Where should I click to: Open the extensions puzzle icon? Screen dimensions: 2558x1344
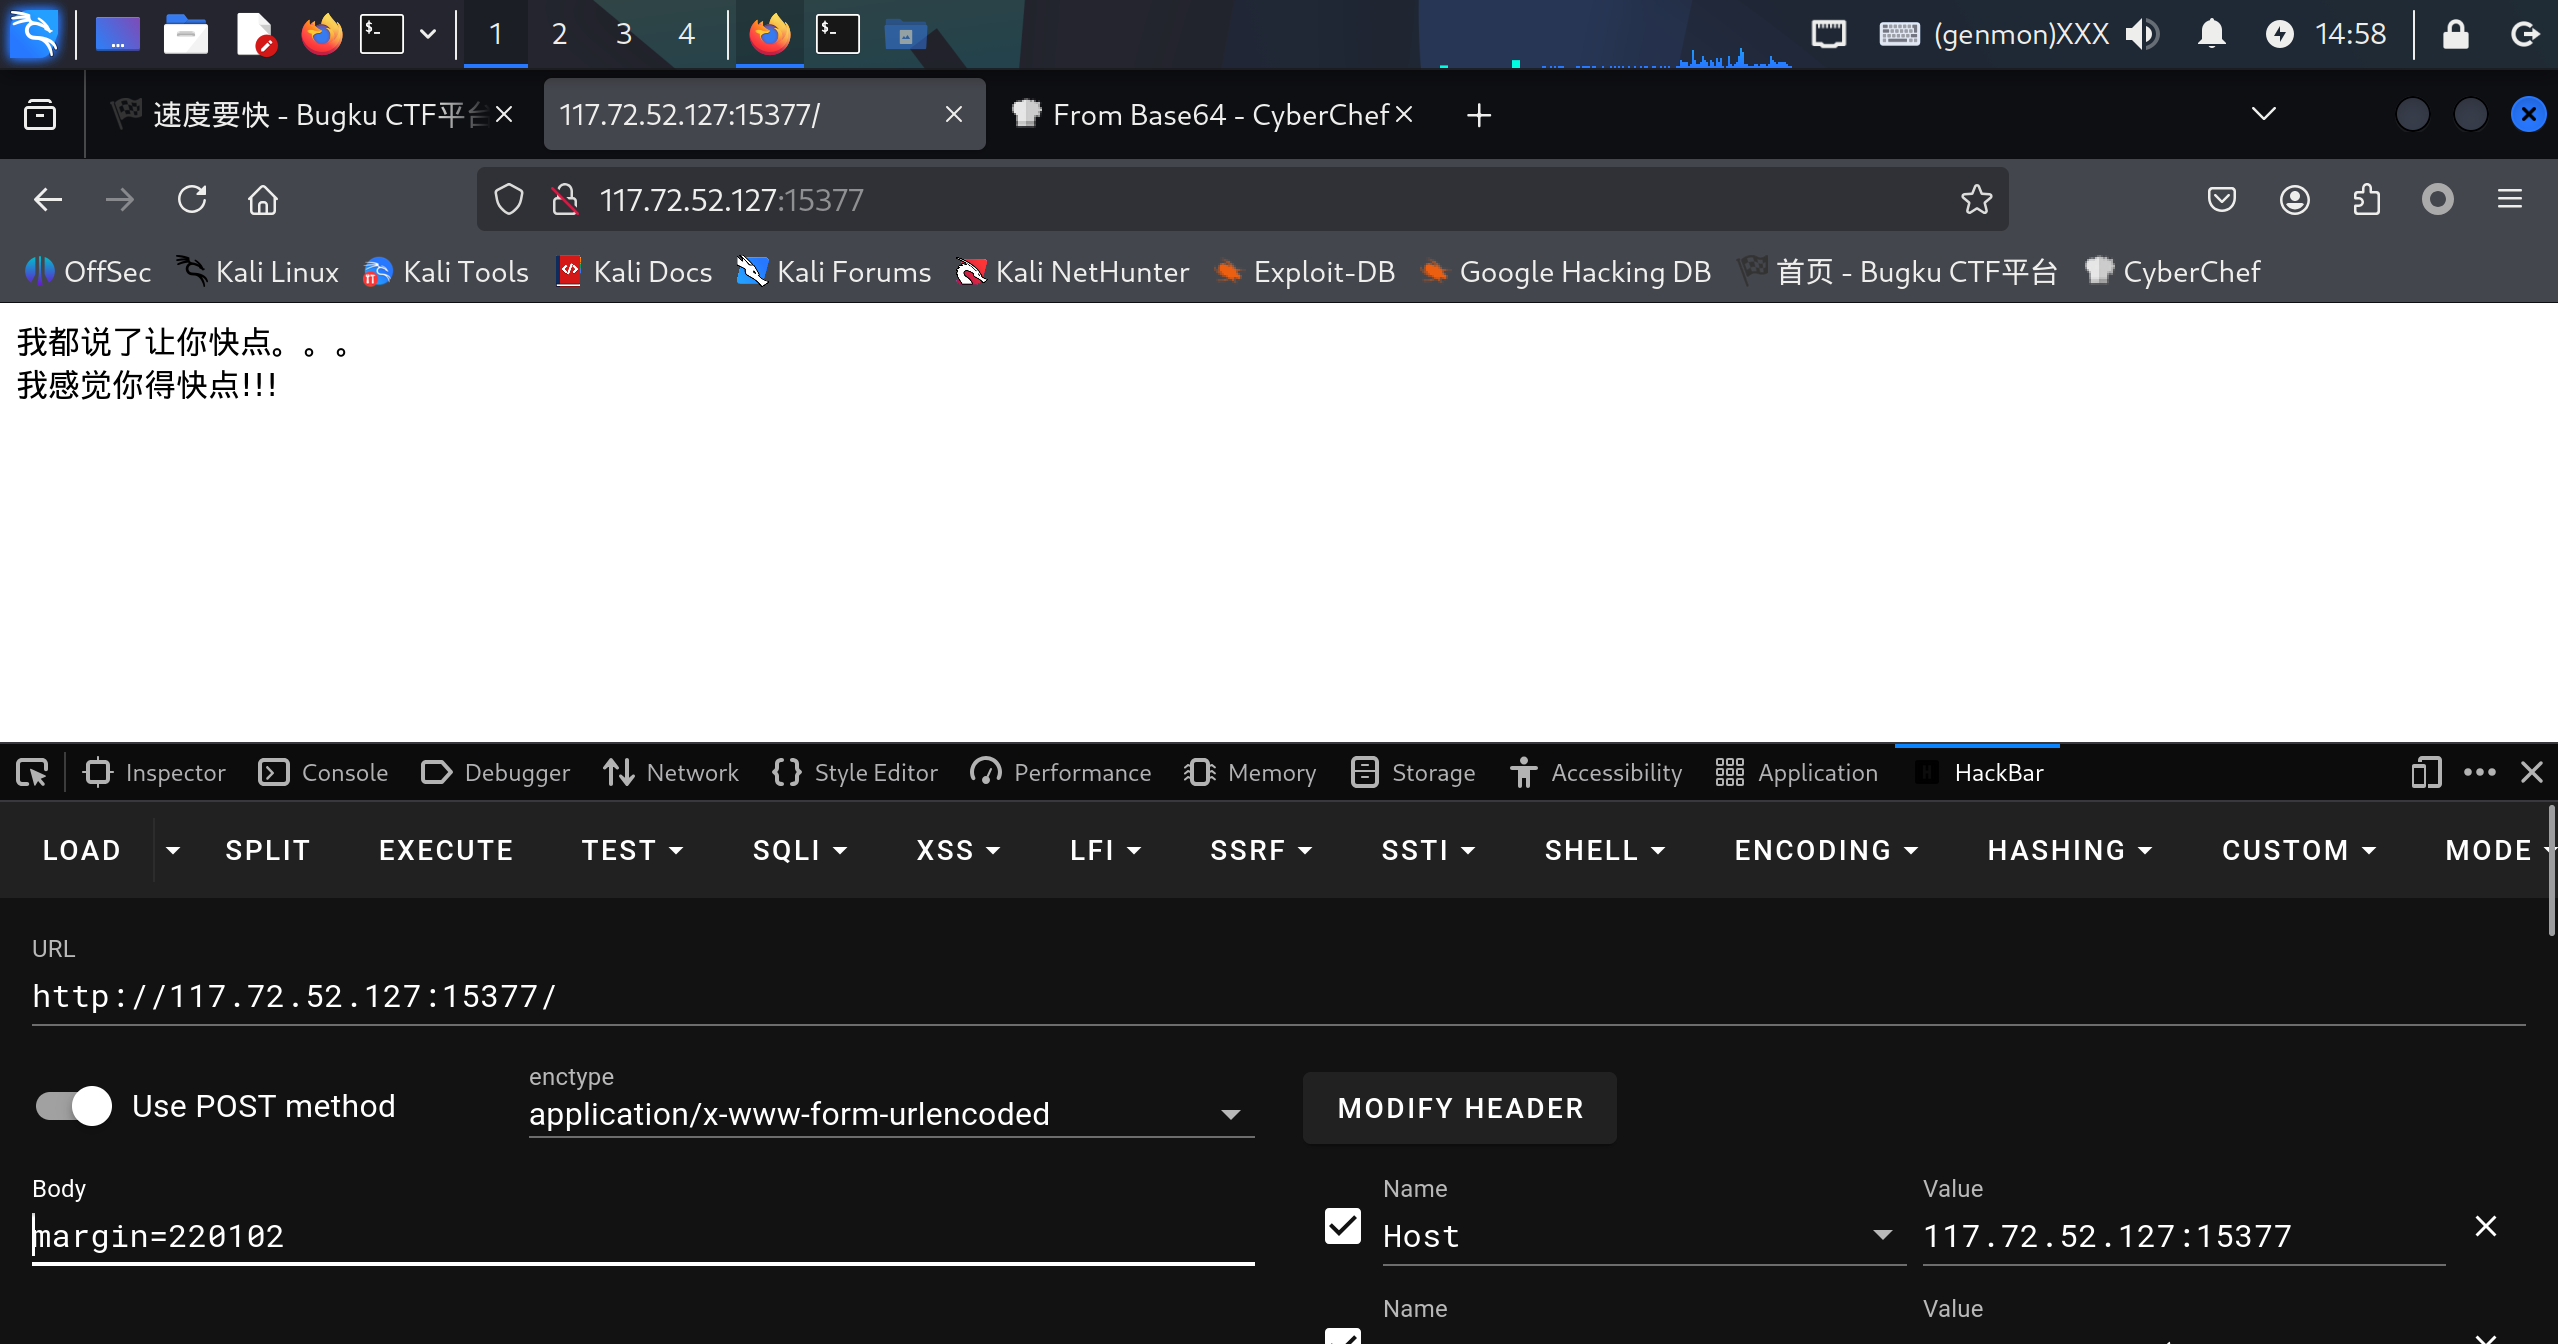click(2366, 200)
